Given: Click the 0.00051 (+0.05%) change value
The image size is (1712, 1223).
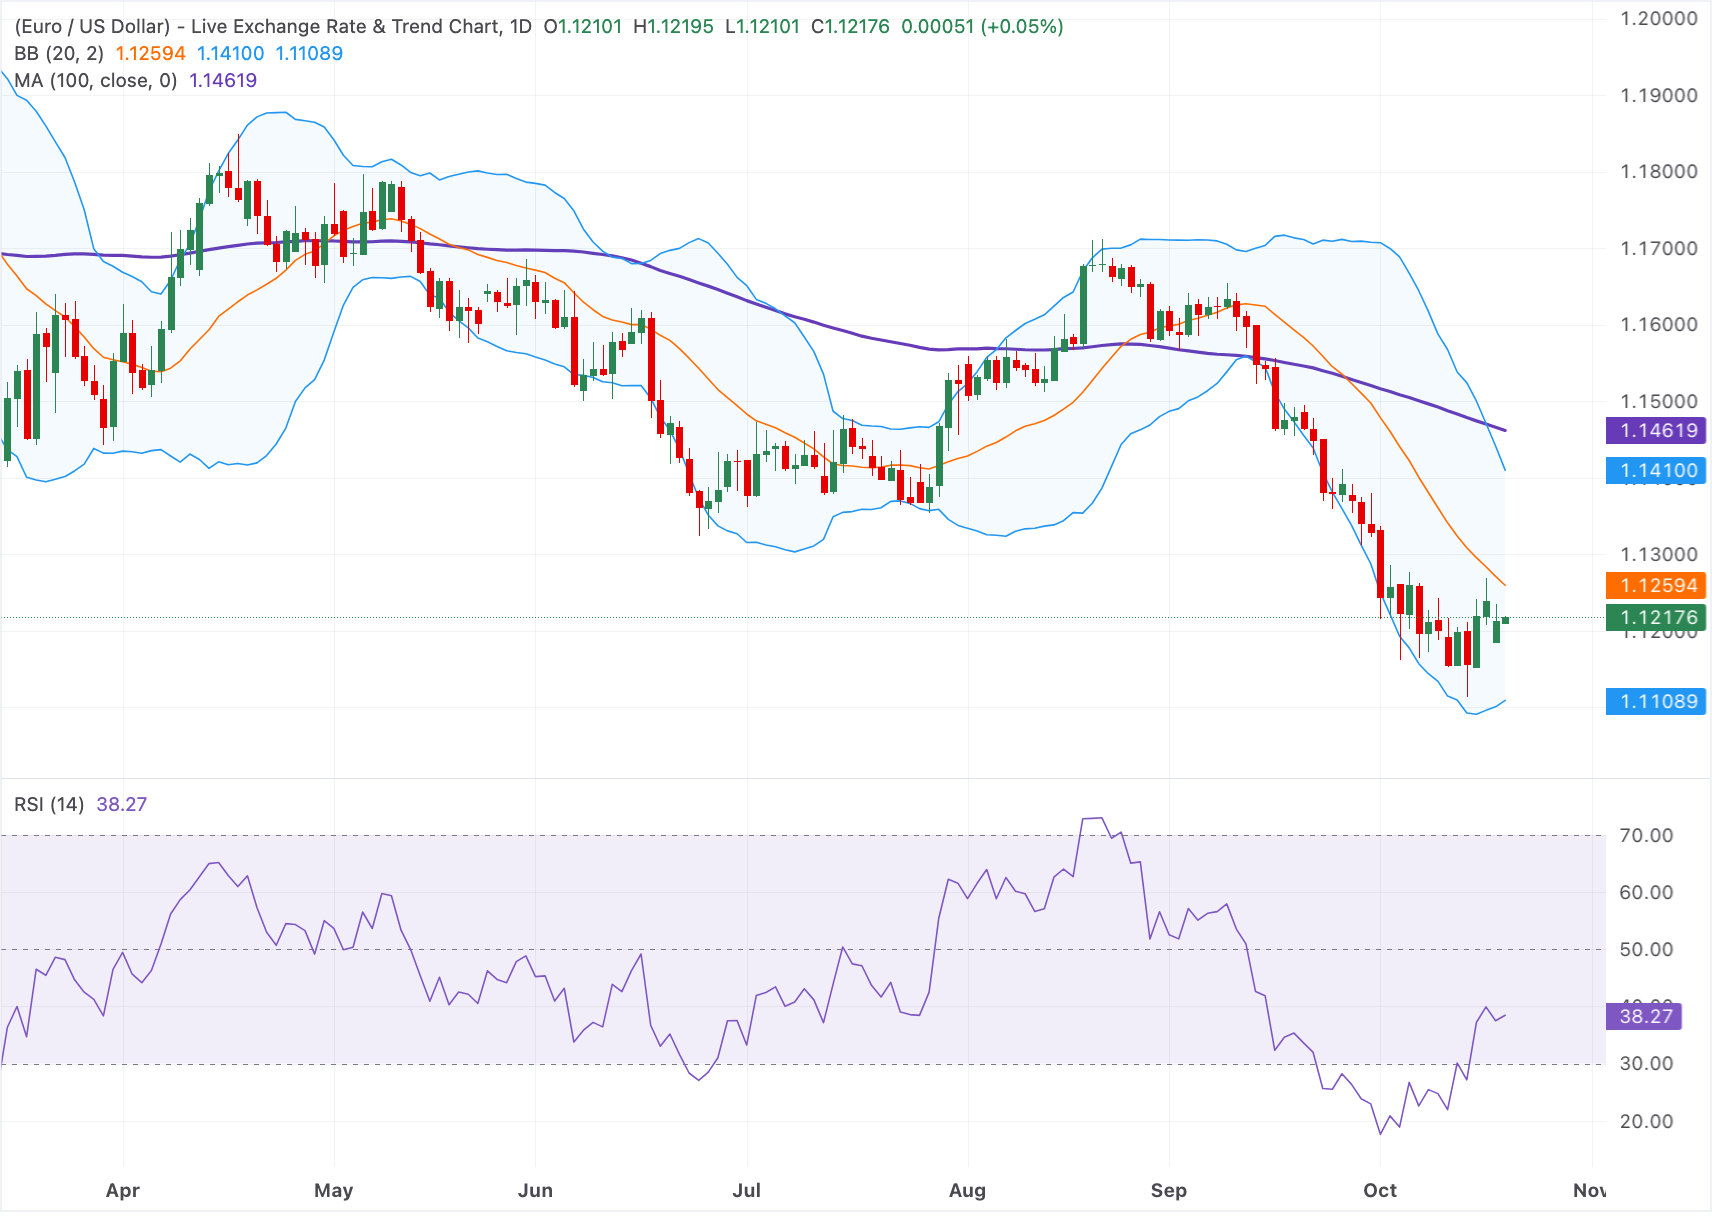Looking at the screenshot, I should point(982,26).
